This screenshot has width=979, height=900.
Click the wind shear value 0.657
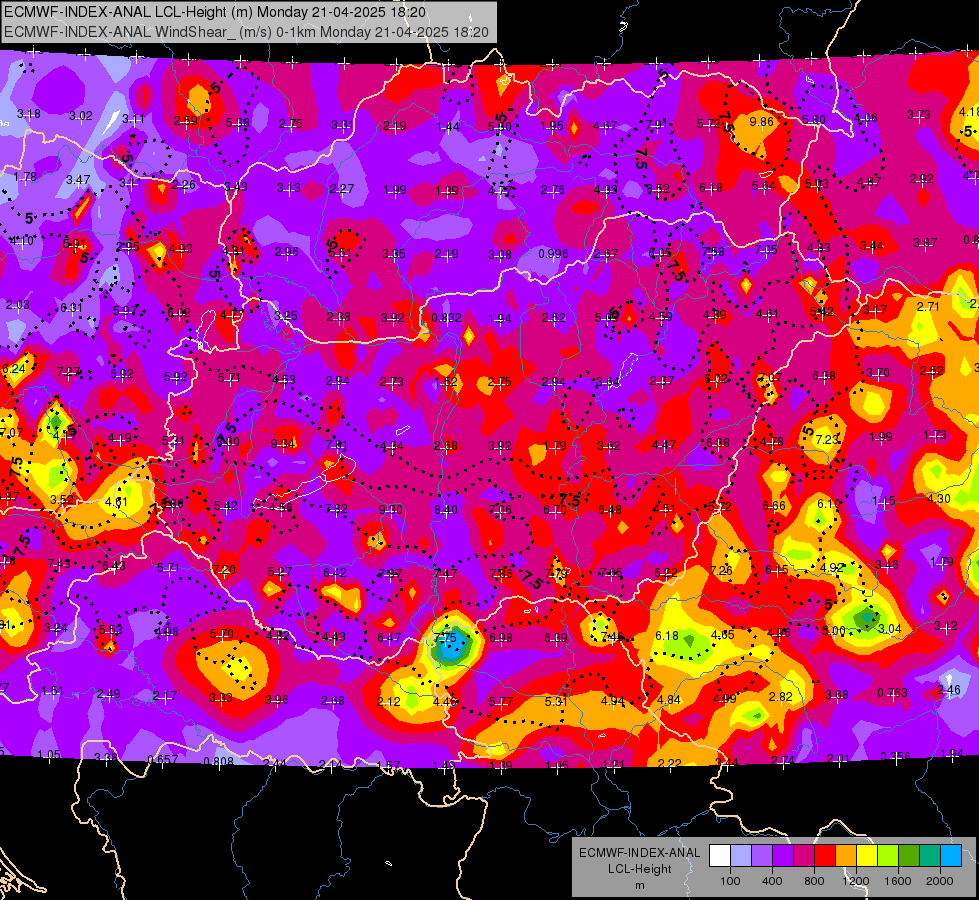[x=163, y=759]
